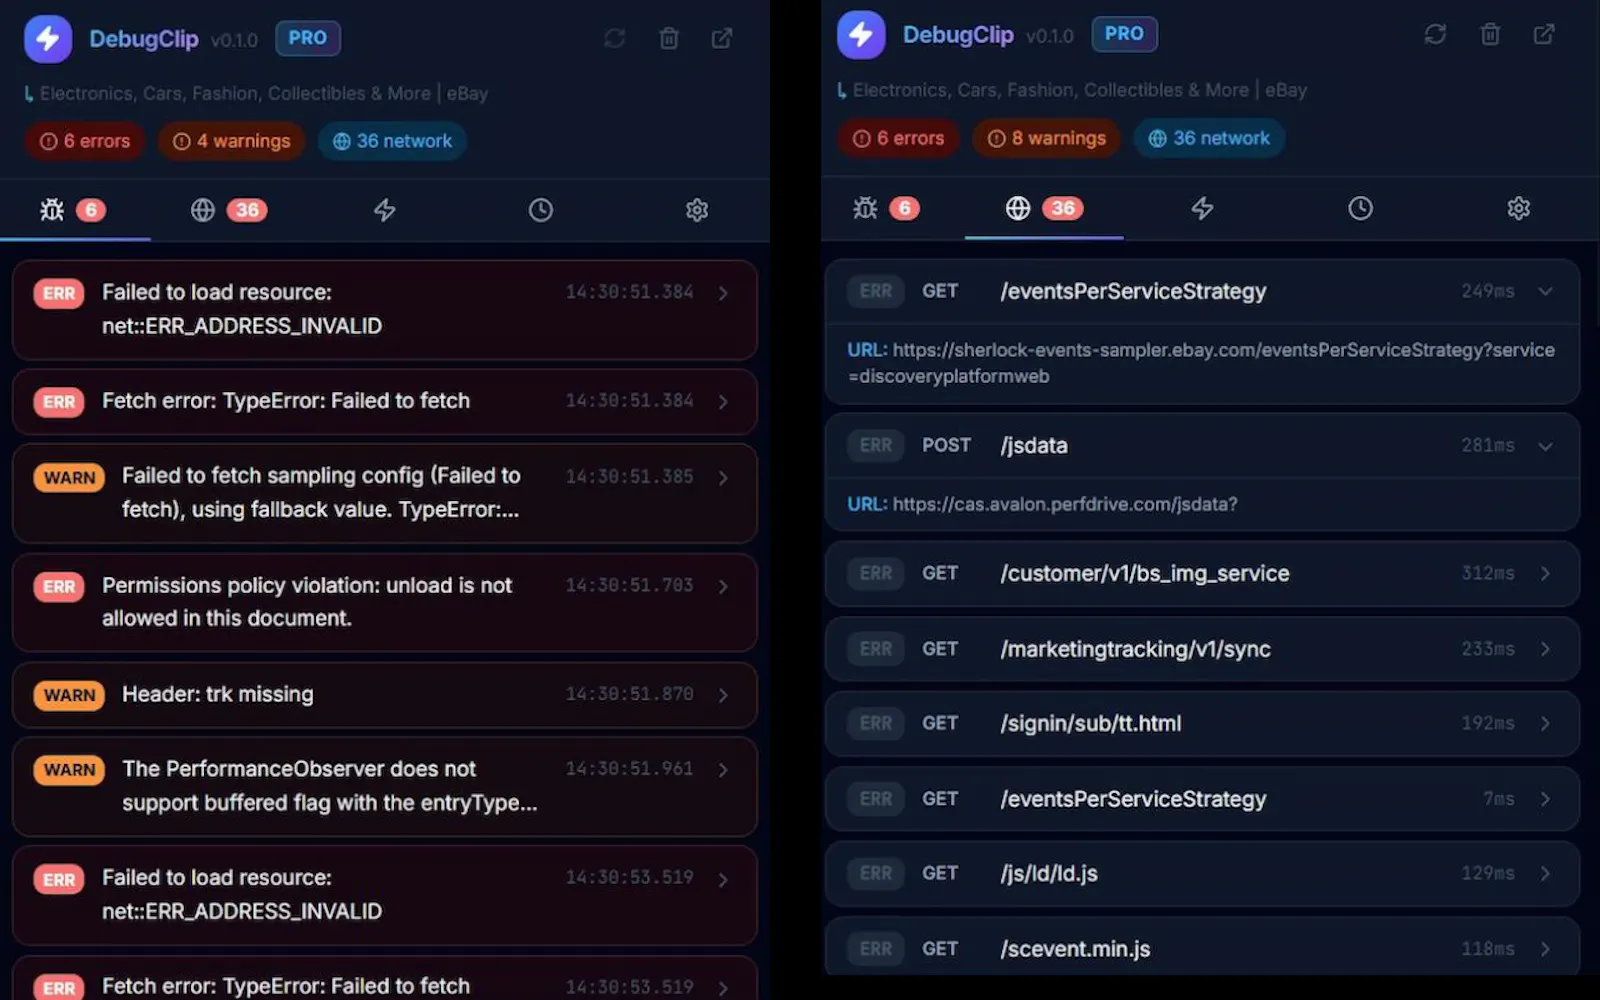Open gear settings tab in right panel
1600x1000 pixels.
1518,208
